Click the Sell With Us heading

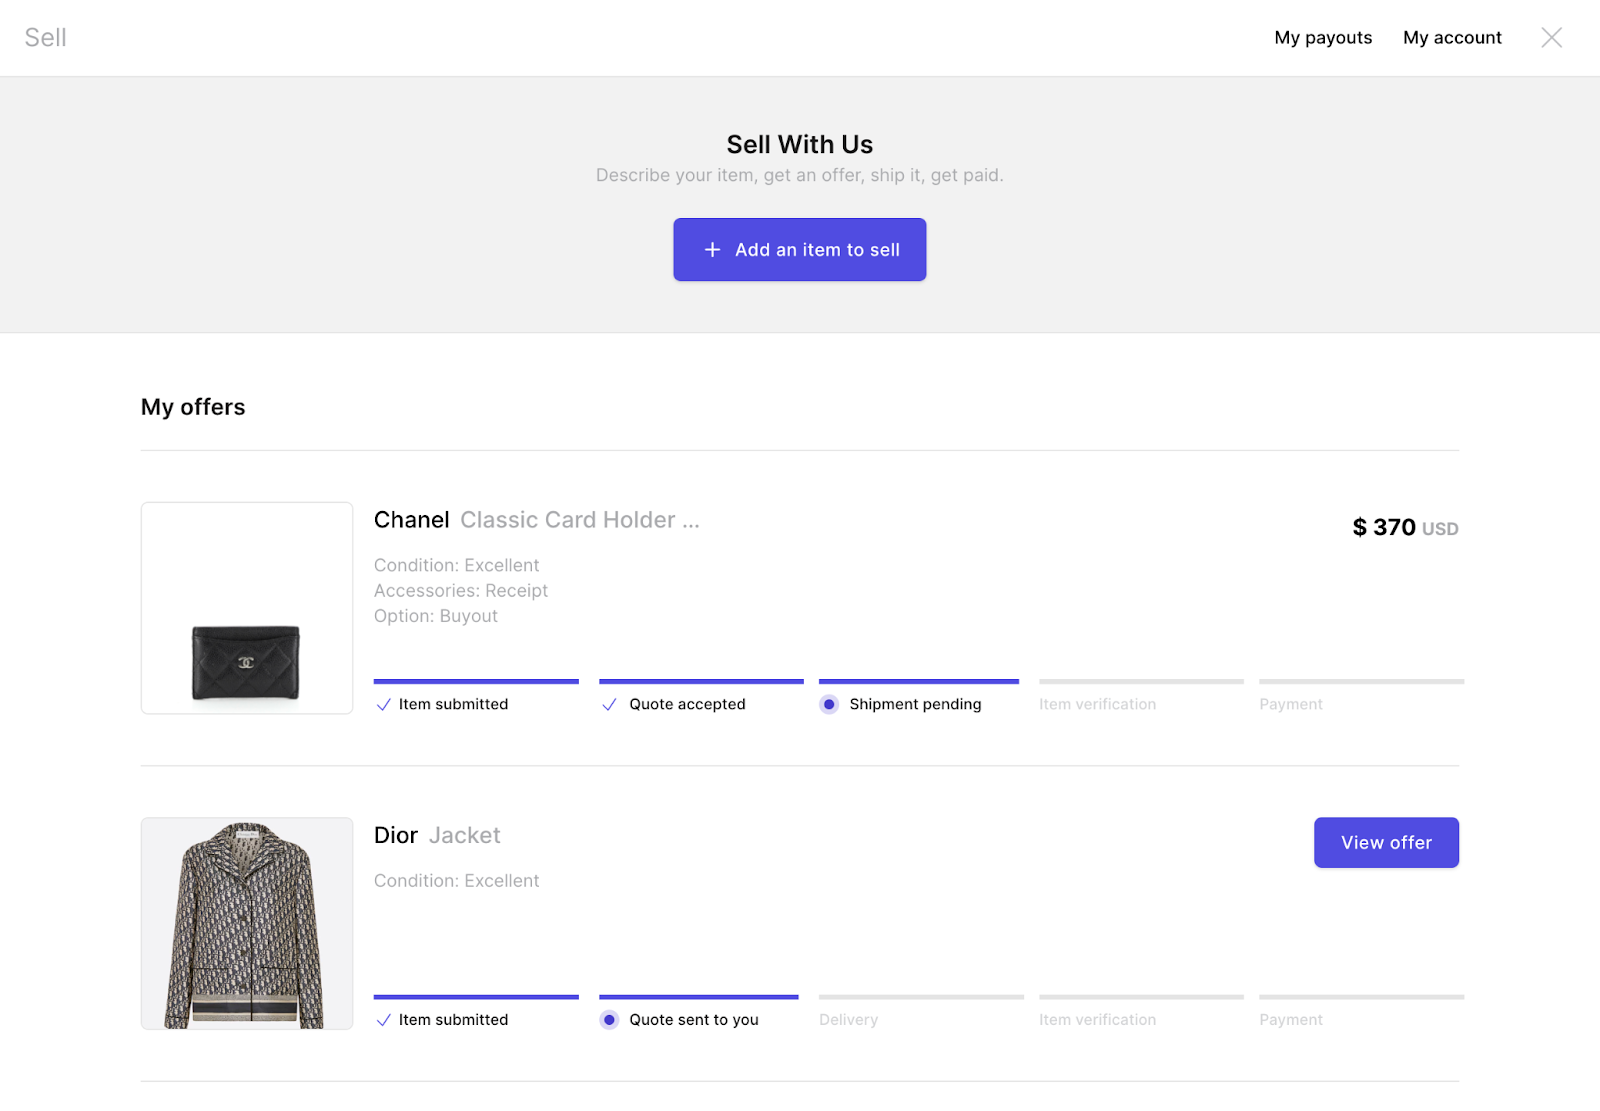click(800, 145)
